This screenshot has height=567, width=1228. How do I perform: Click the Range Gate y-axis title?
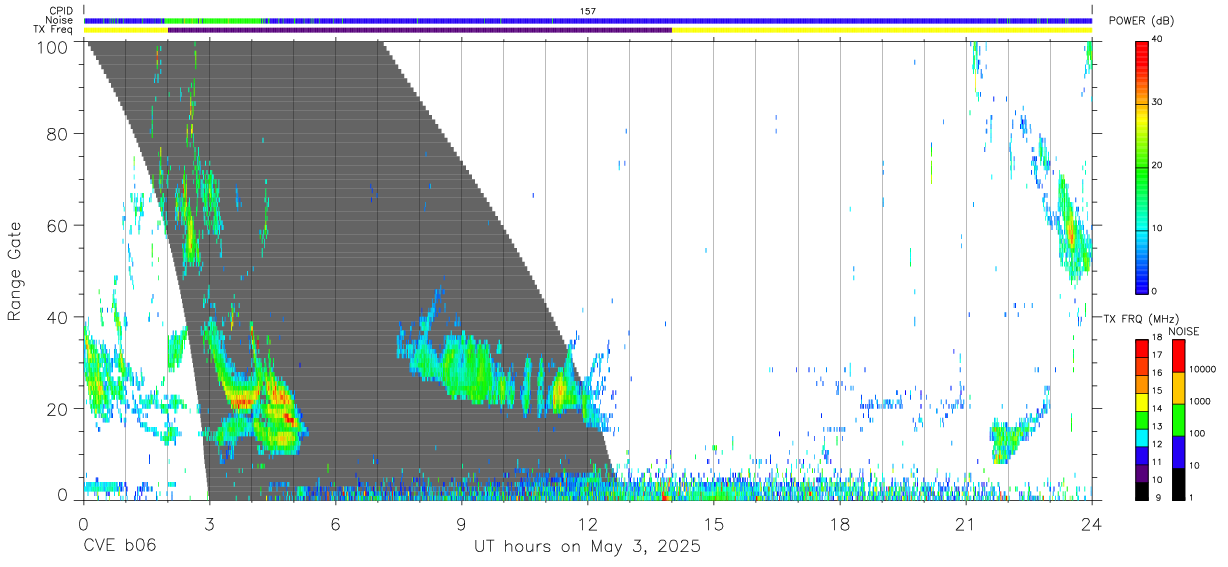pos(15,272)
